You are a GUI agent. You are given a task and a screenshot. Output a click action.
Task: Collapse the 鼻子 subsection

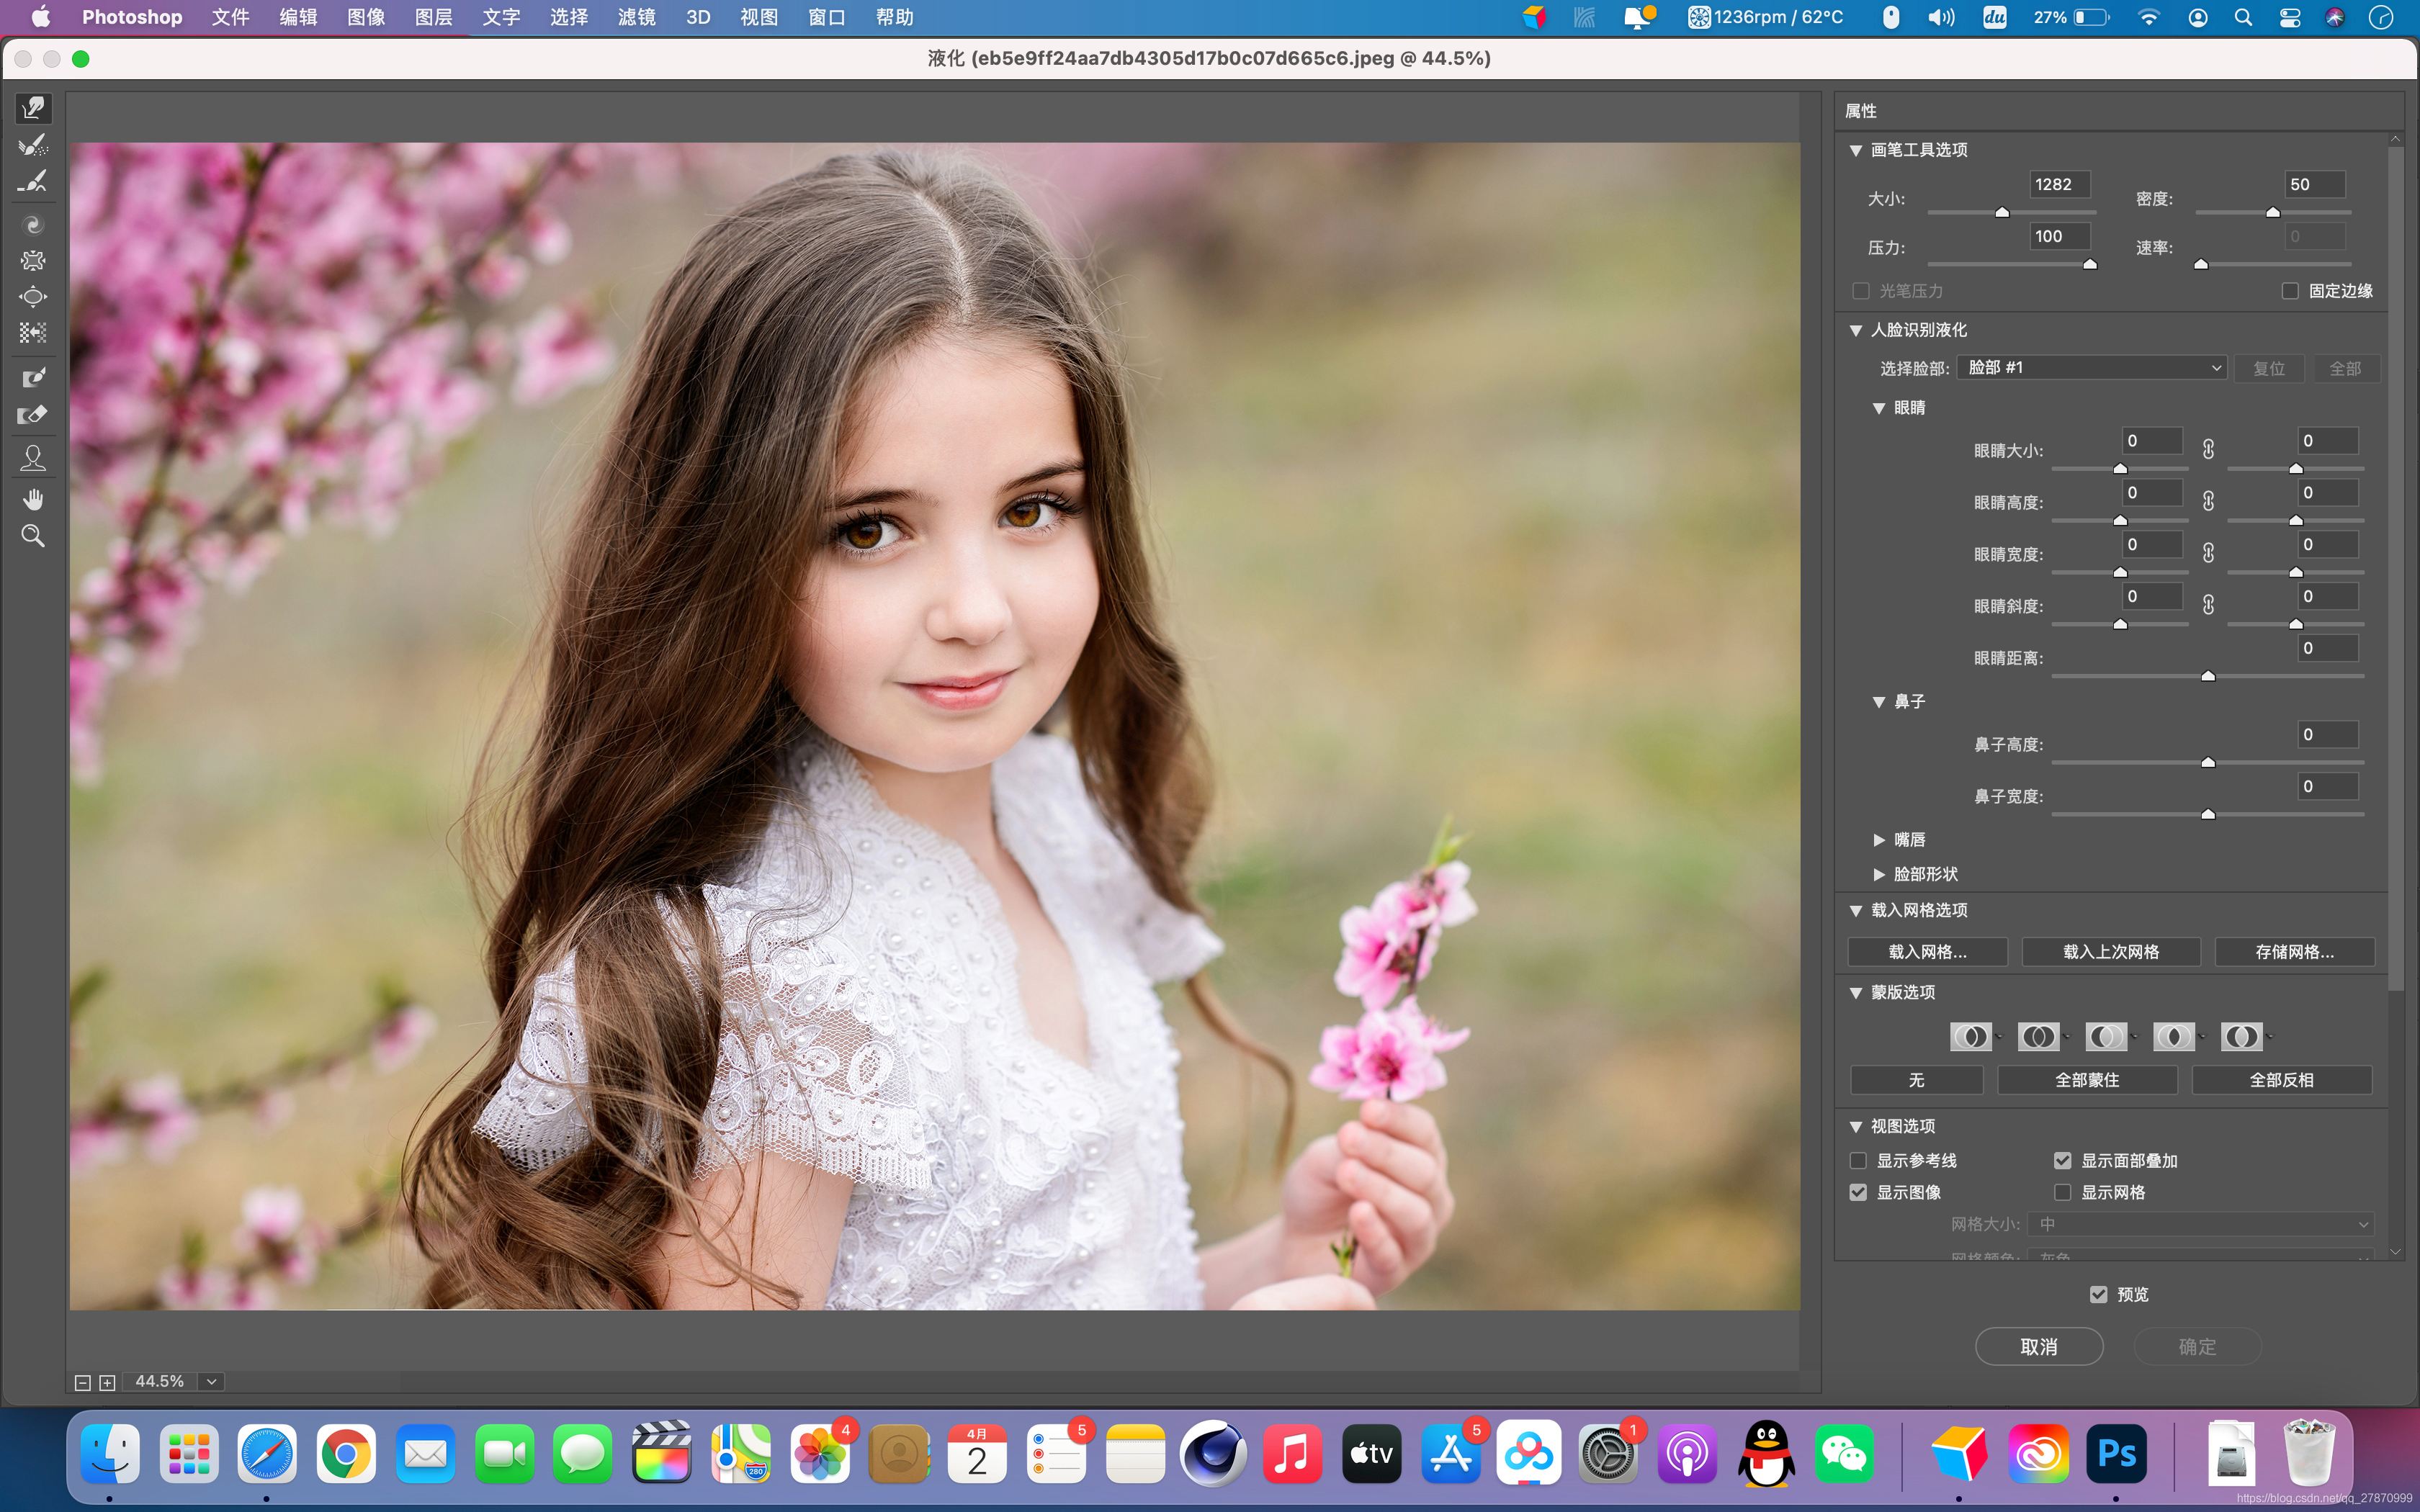pos(1879,702)
